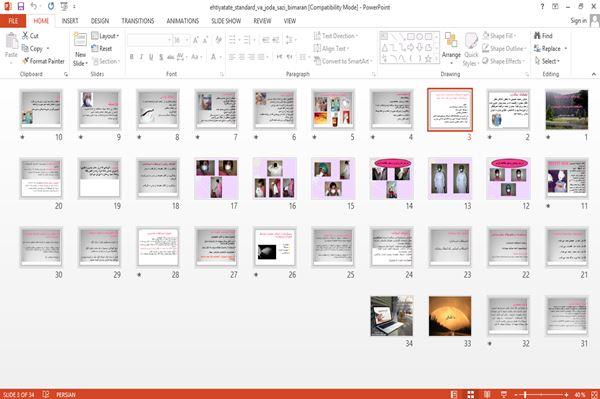This screenshot has height=399, width=600.
Task: Open the Shape Fill dropdown
Action: pos(499,36)
